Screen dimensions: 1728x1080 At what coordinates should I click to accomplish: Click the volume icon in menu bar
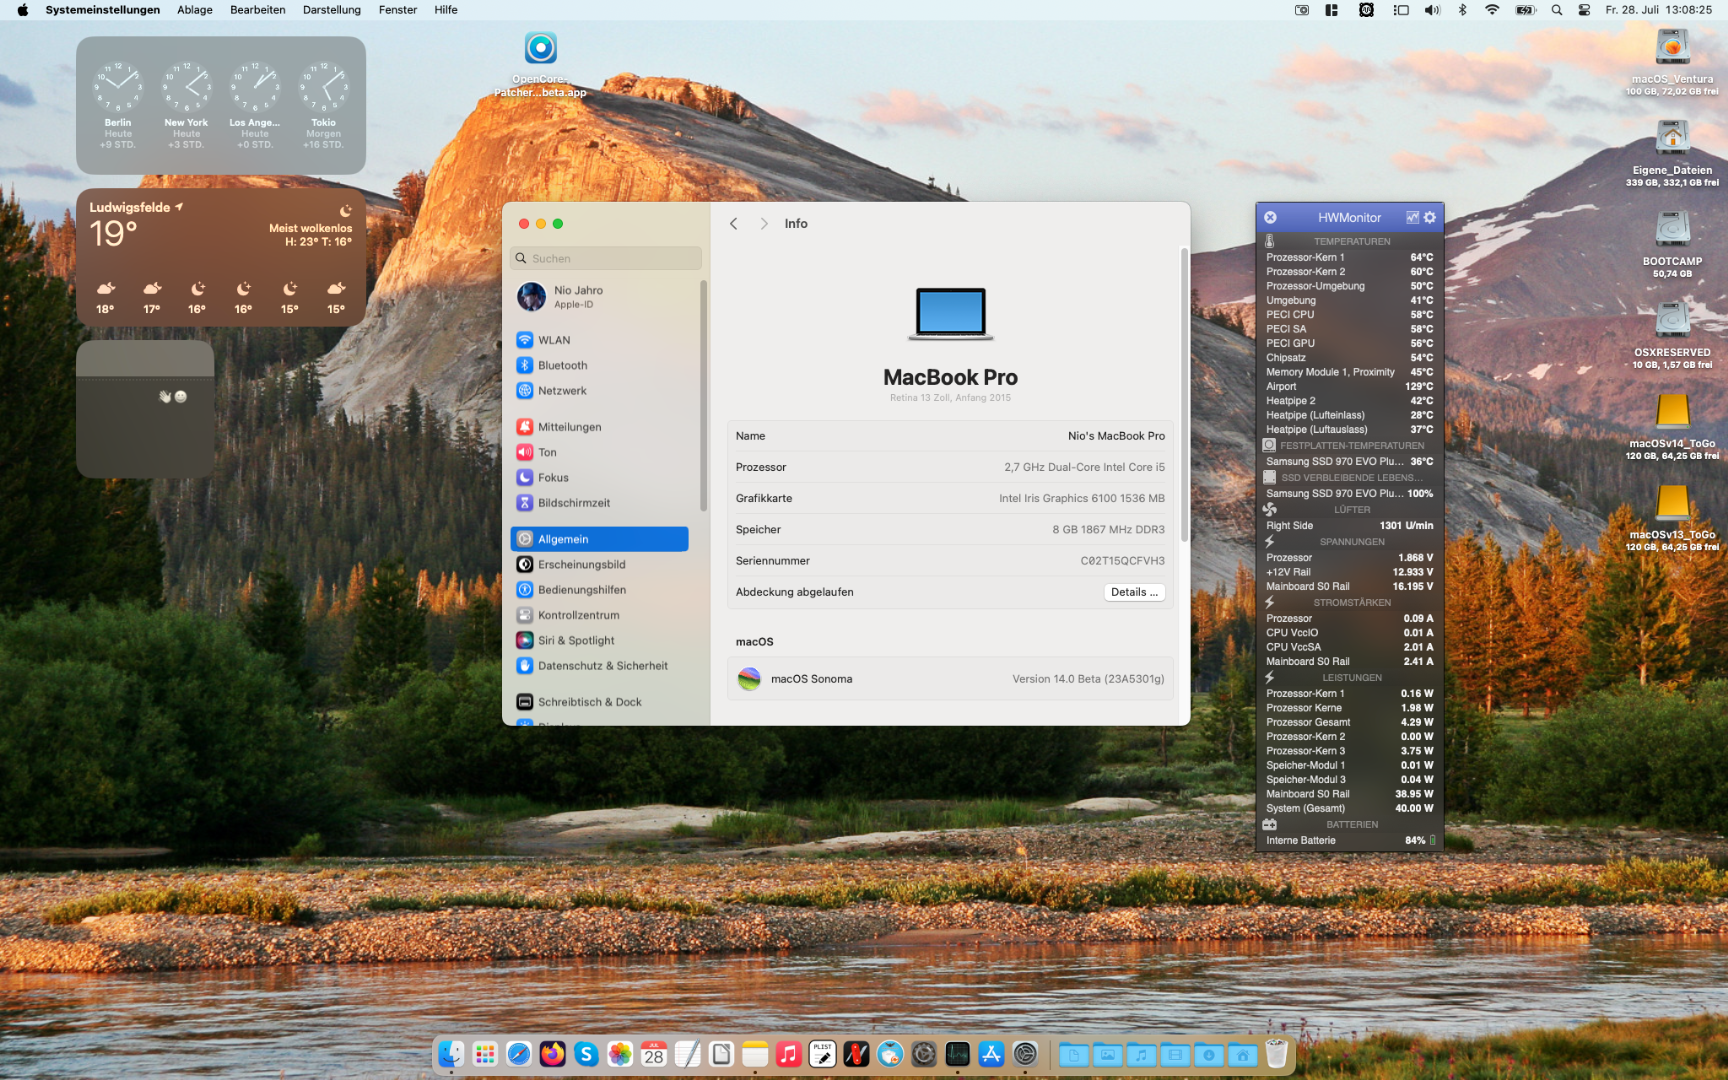pos(1432,10)
